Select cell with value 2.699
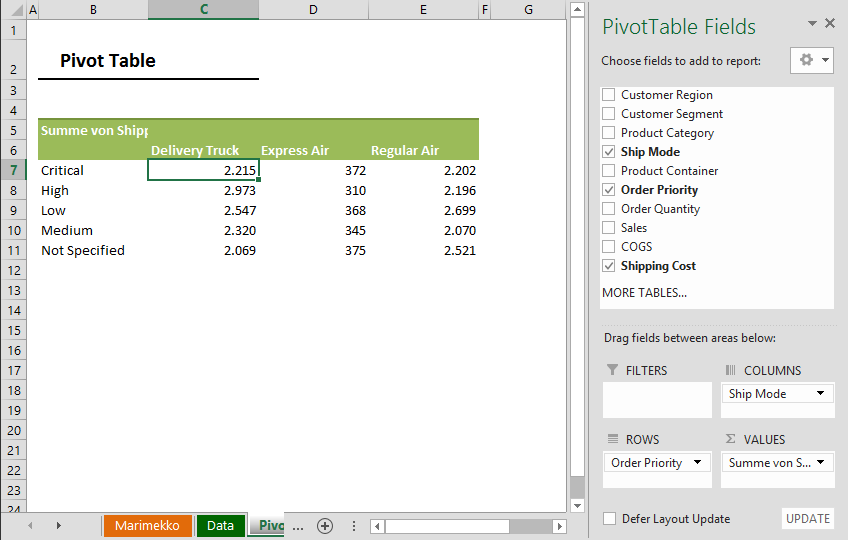848x540 pixels. pyautogui.click(x=423, y=210)
